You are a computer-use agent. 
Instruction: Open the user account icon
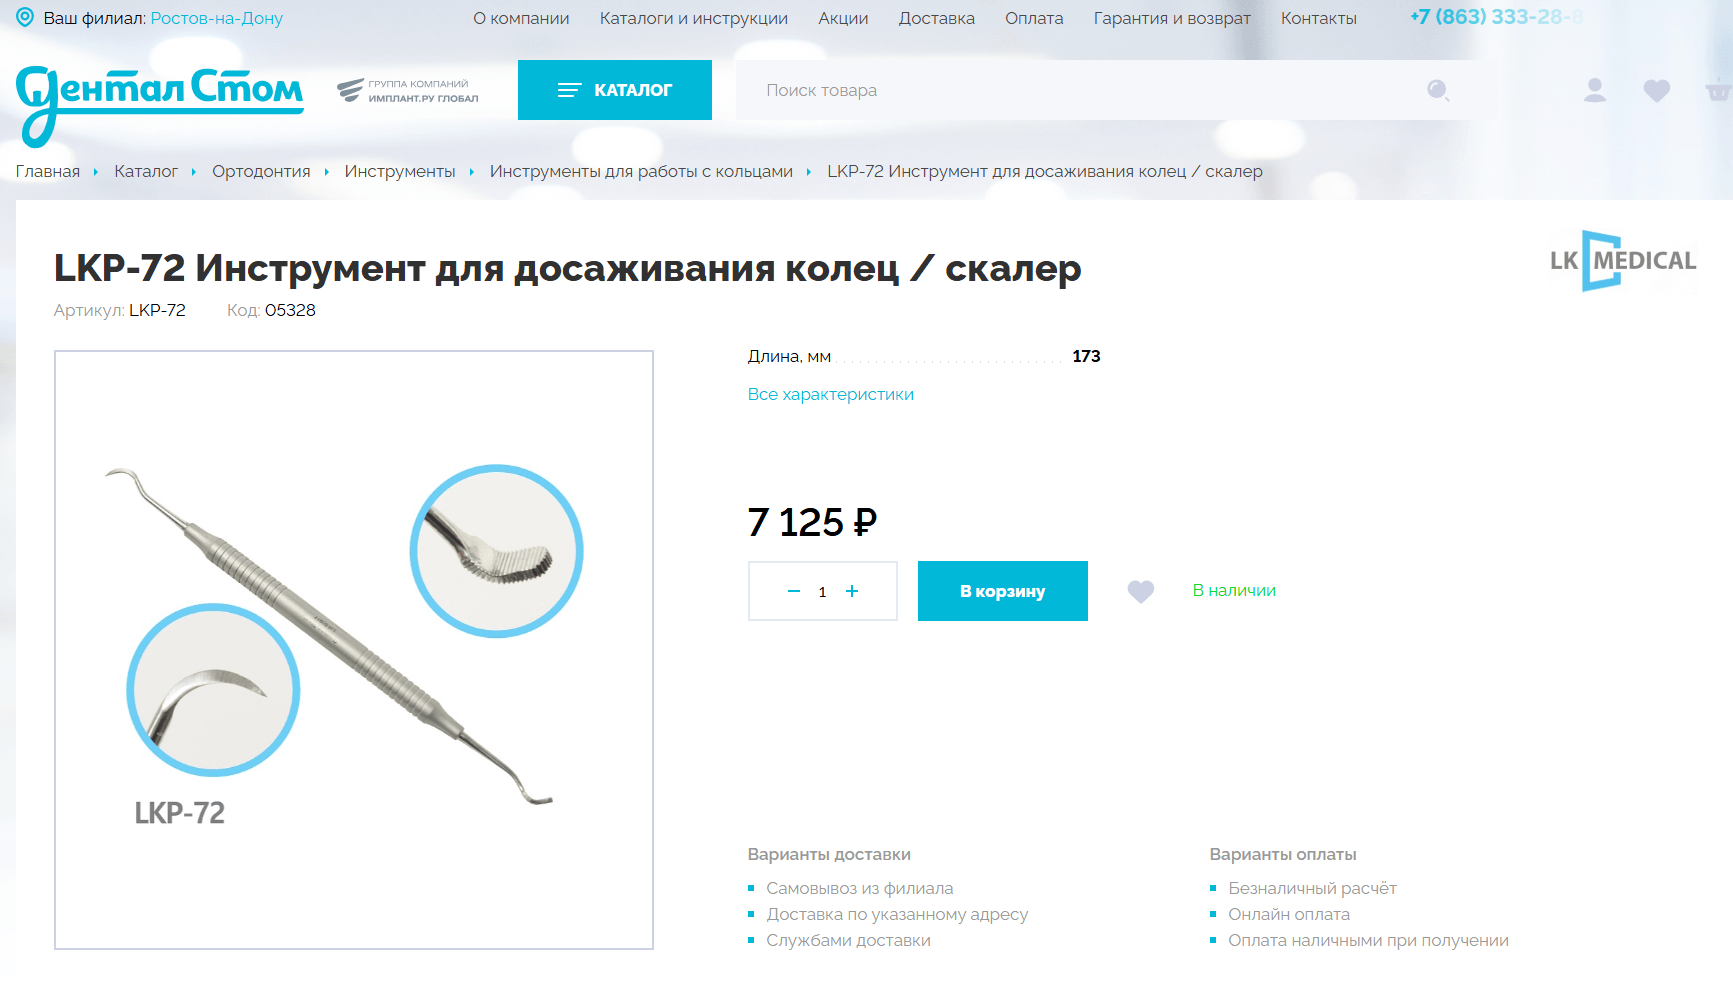coord(1595,91)
